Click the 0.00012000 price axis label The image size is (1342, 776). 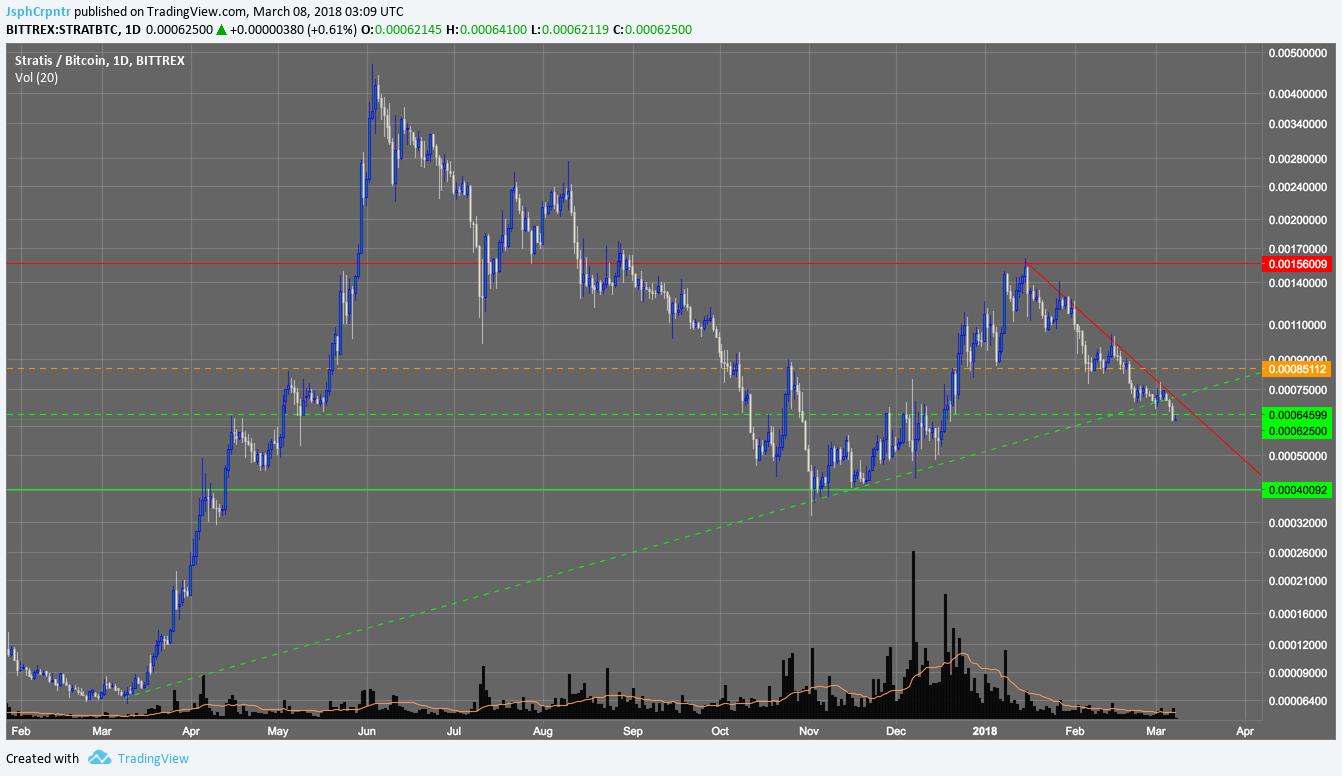(x=1299, y=646)
